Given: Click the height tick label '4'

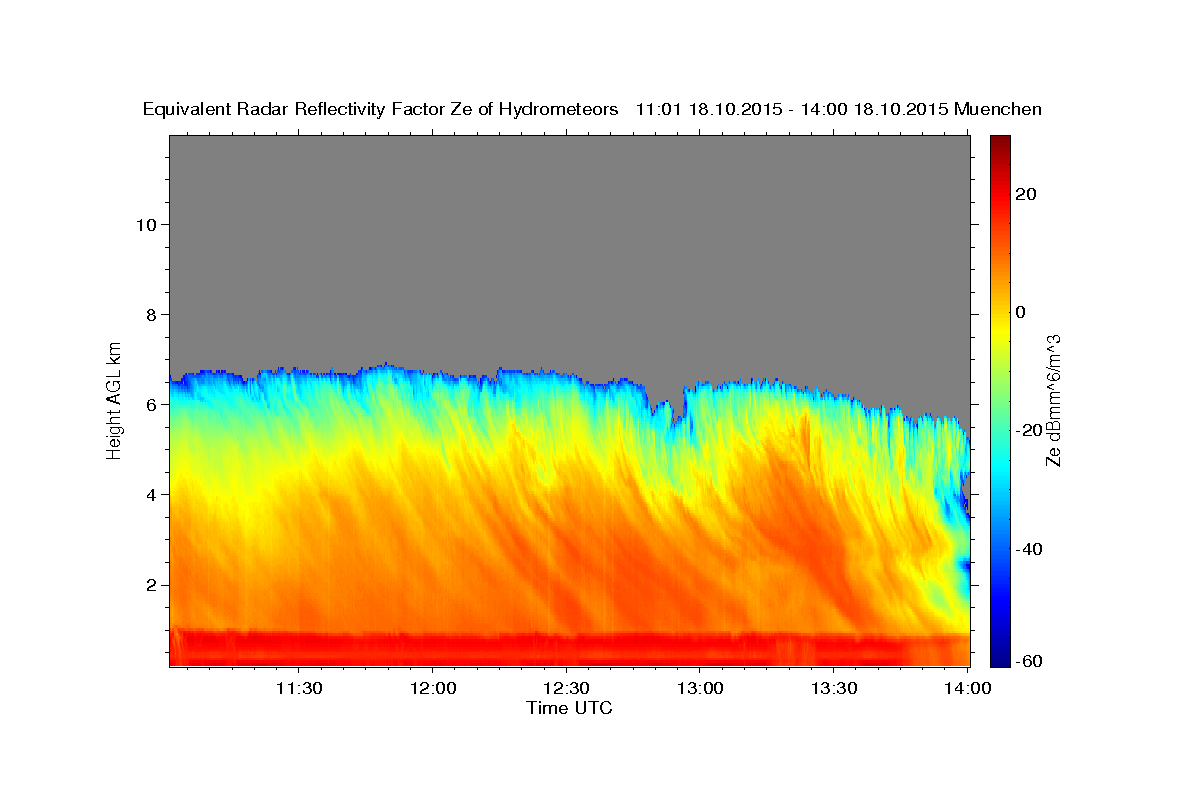Looking at the screenshot, I should tap(150, 495).
